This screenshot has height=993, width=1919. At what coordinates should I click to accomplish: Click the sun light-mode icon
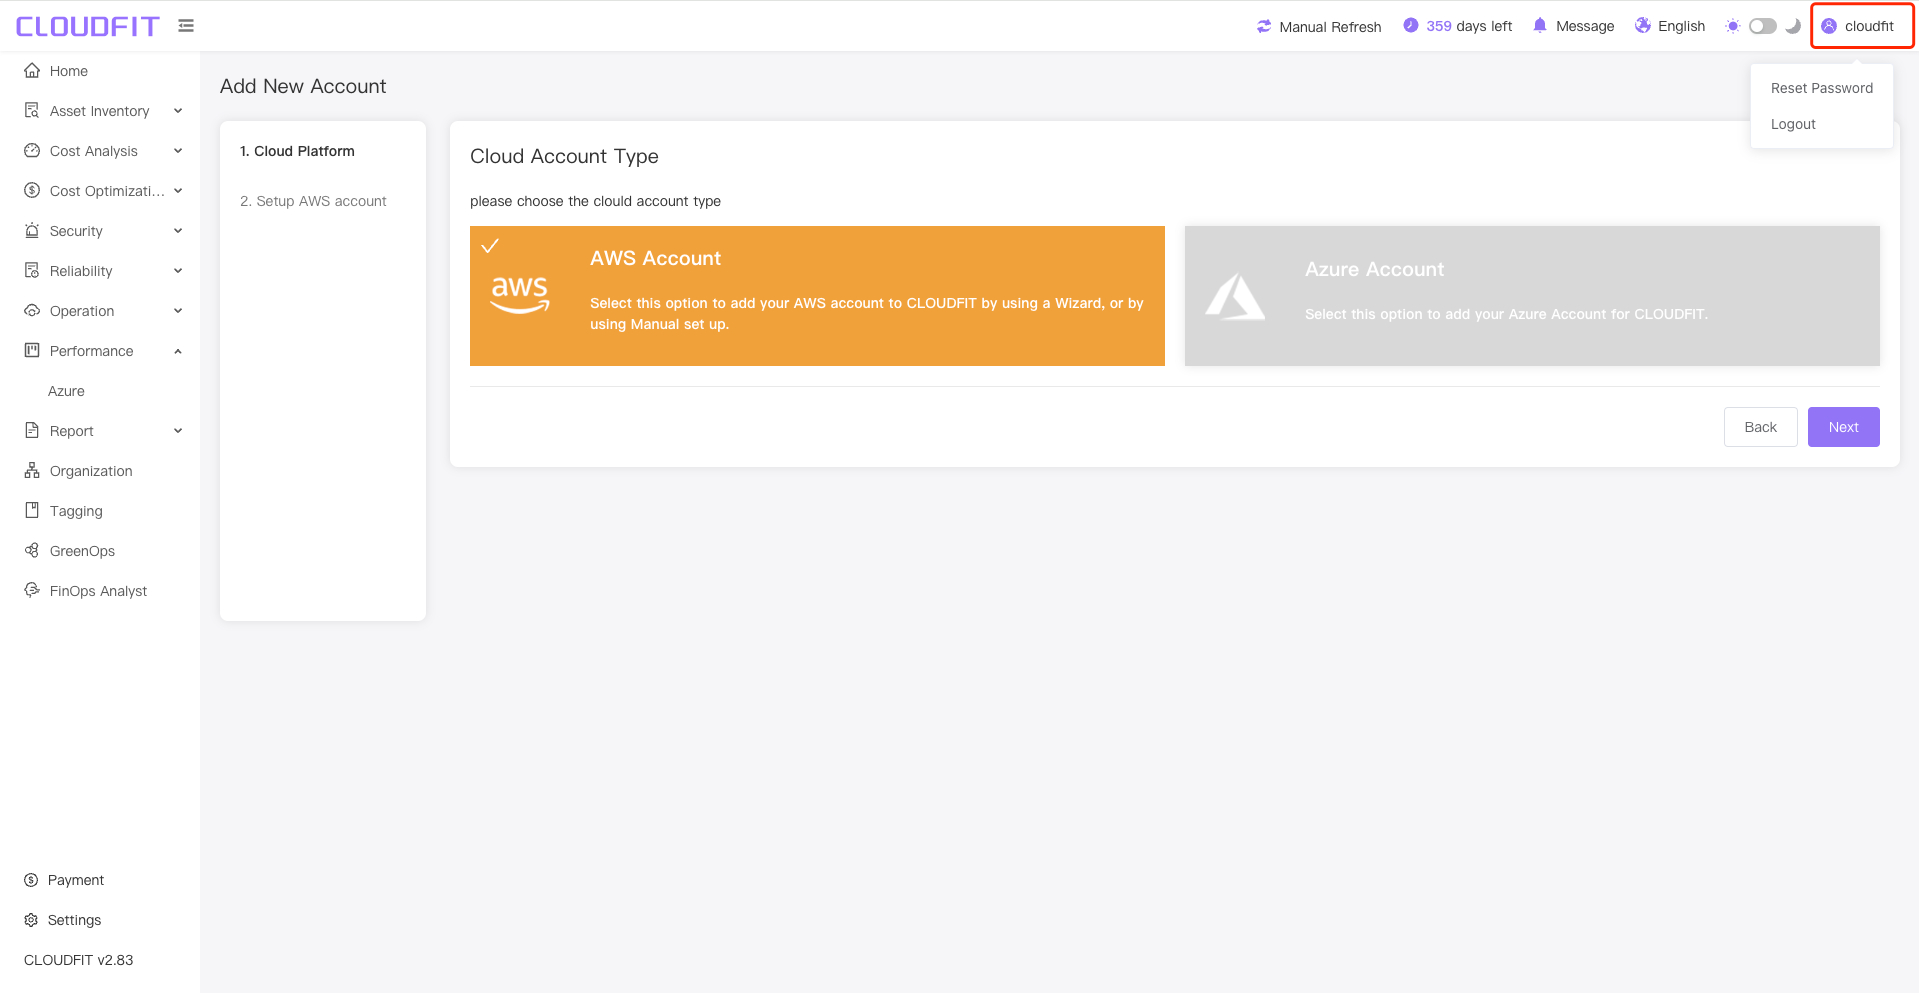(1733, 26)
